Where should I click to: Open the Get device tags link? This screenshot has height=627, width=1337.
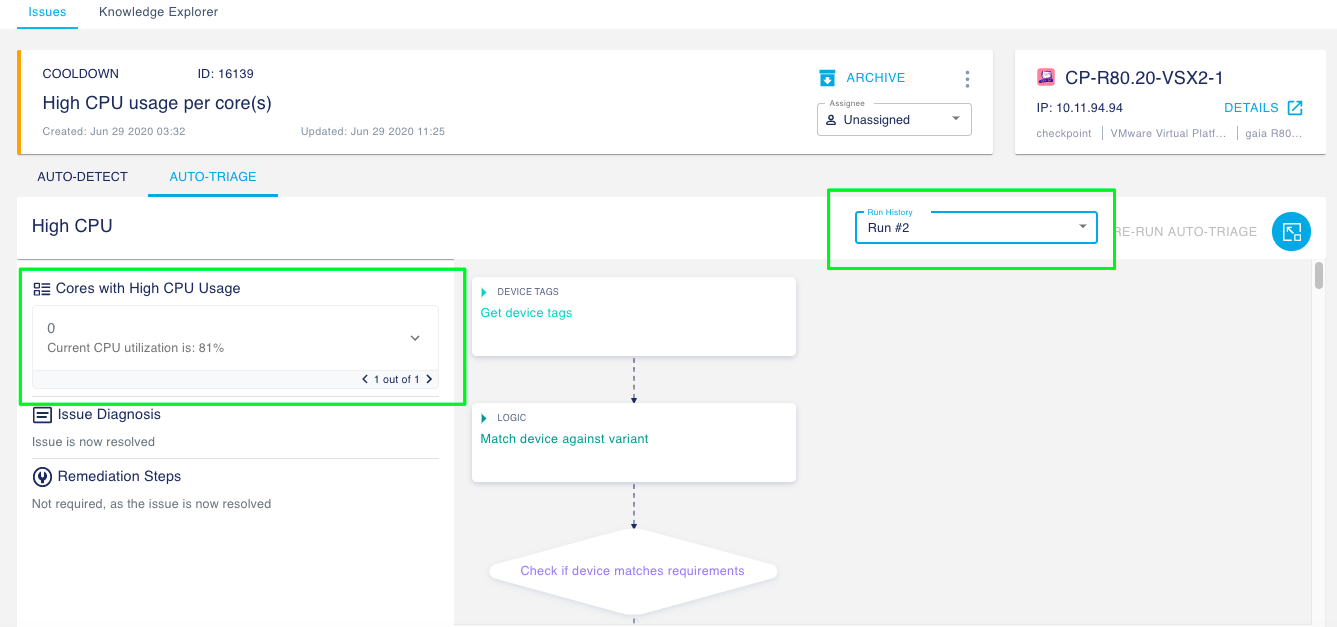pos(526,313)
